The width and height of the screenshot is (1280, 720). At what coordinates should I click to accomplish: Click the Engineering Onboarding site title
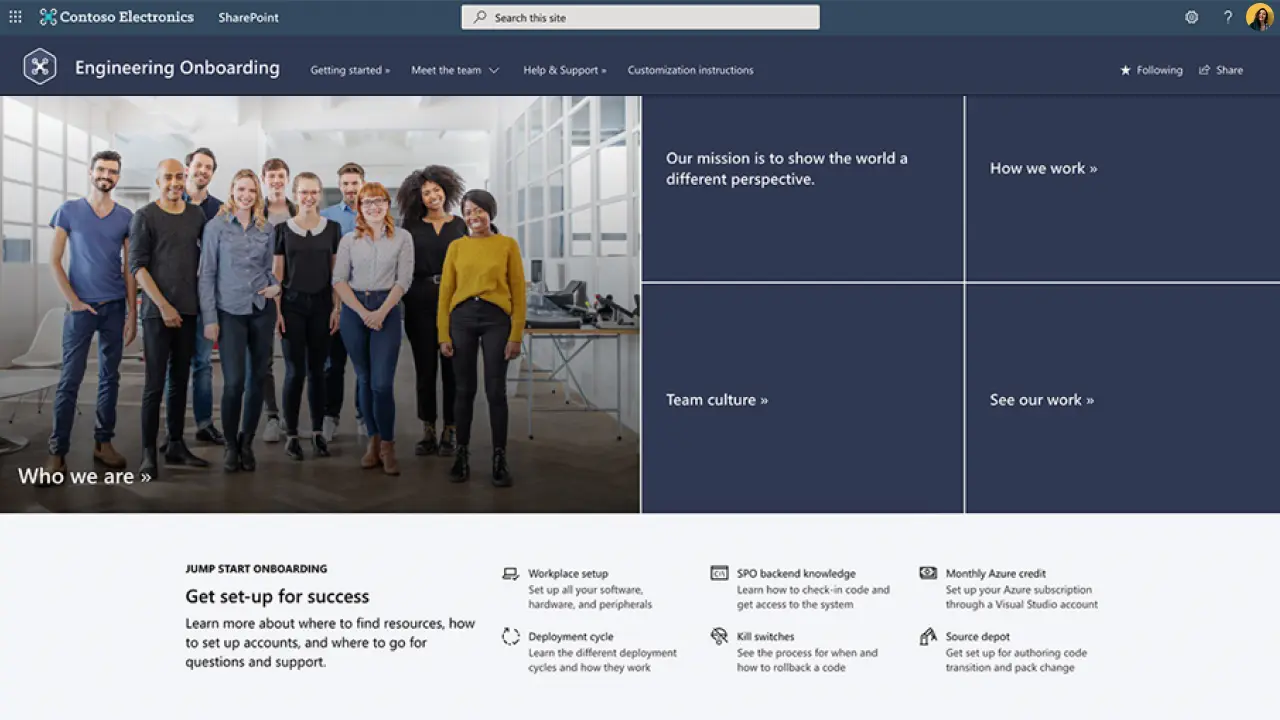click(x=177, y=68)
